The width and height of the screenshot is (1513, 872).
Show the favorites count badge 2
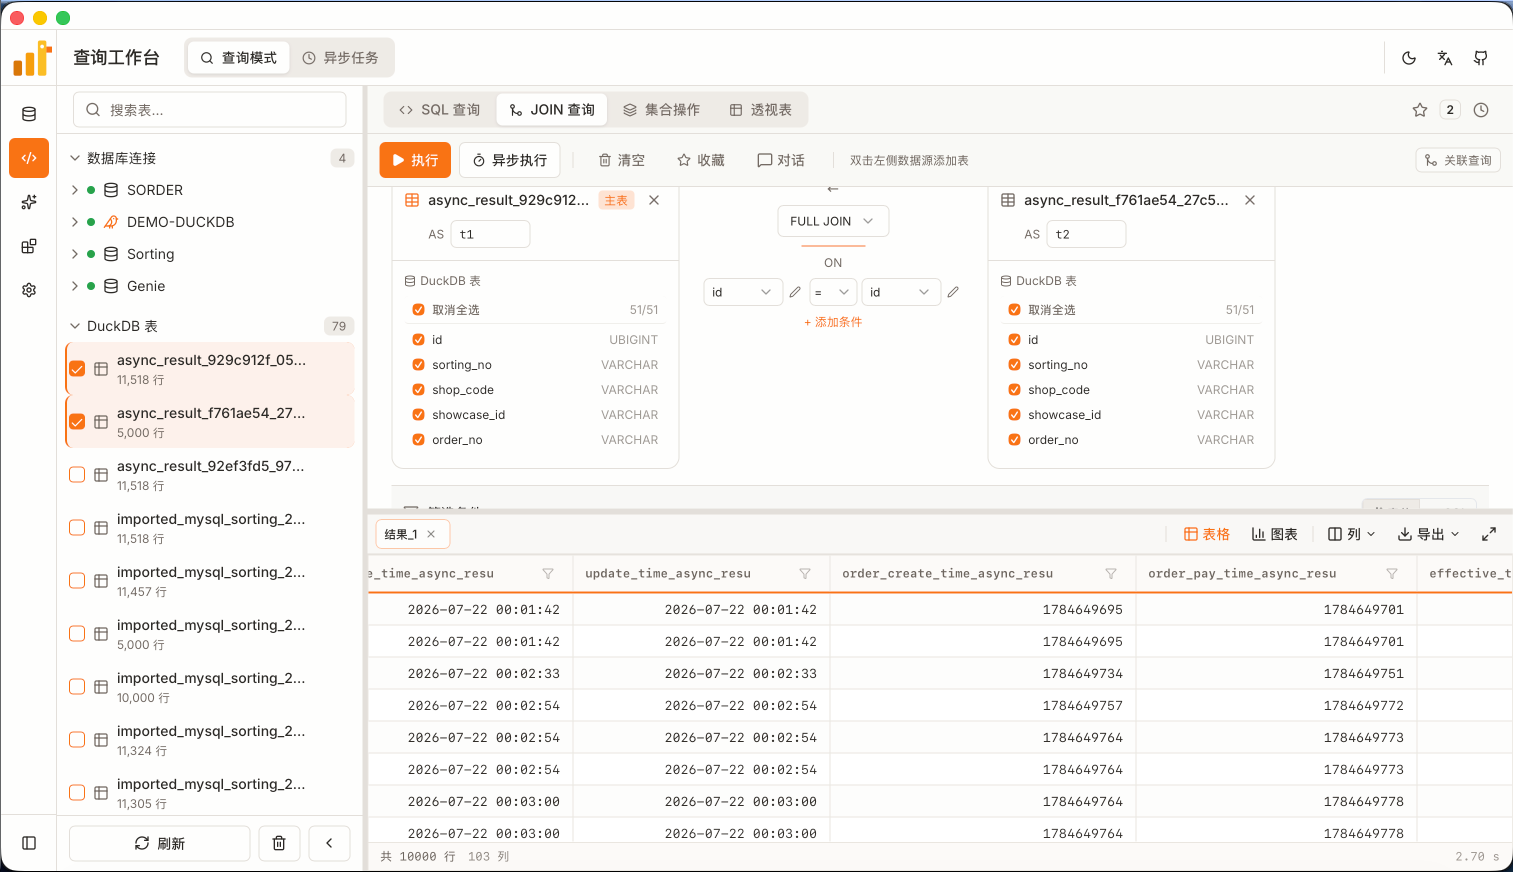pos(1450,110)
